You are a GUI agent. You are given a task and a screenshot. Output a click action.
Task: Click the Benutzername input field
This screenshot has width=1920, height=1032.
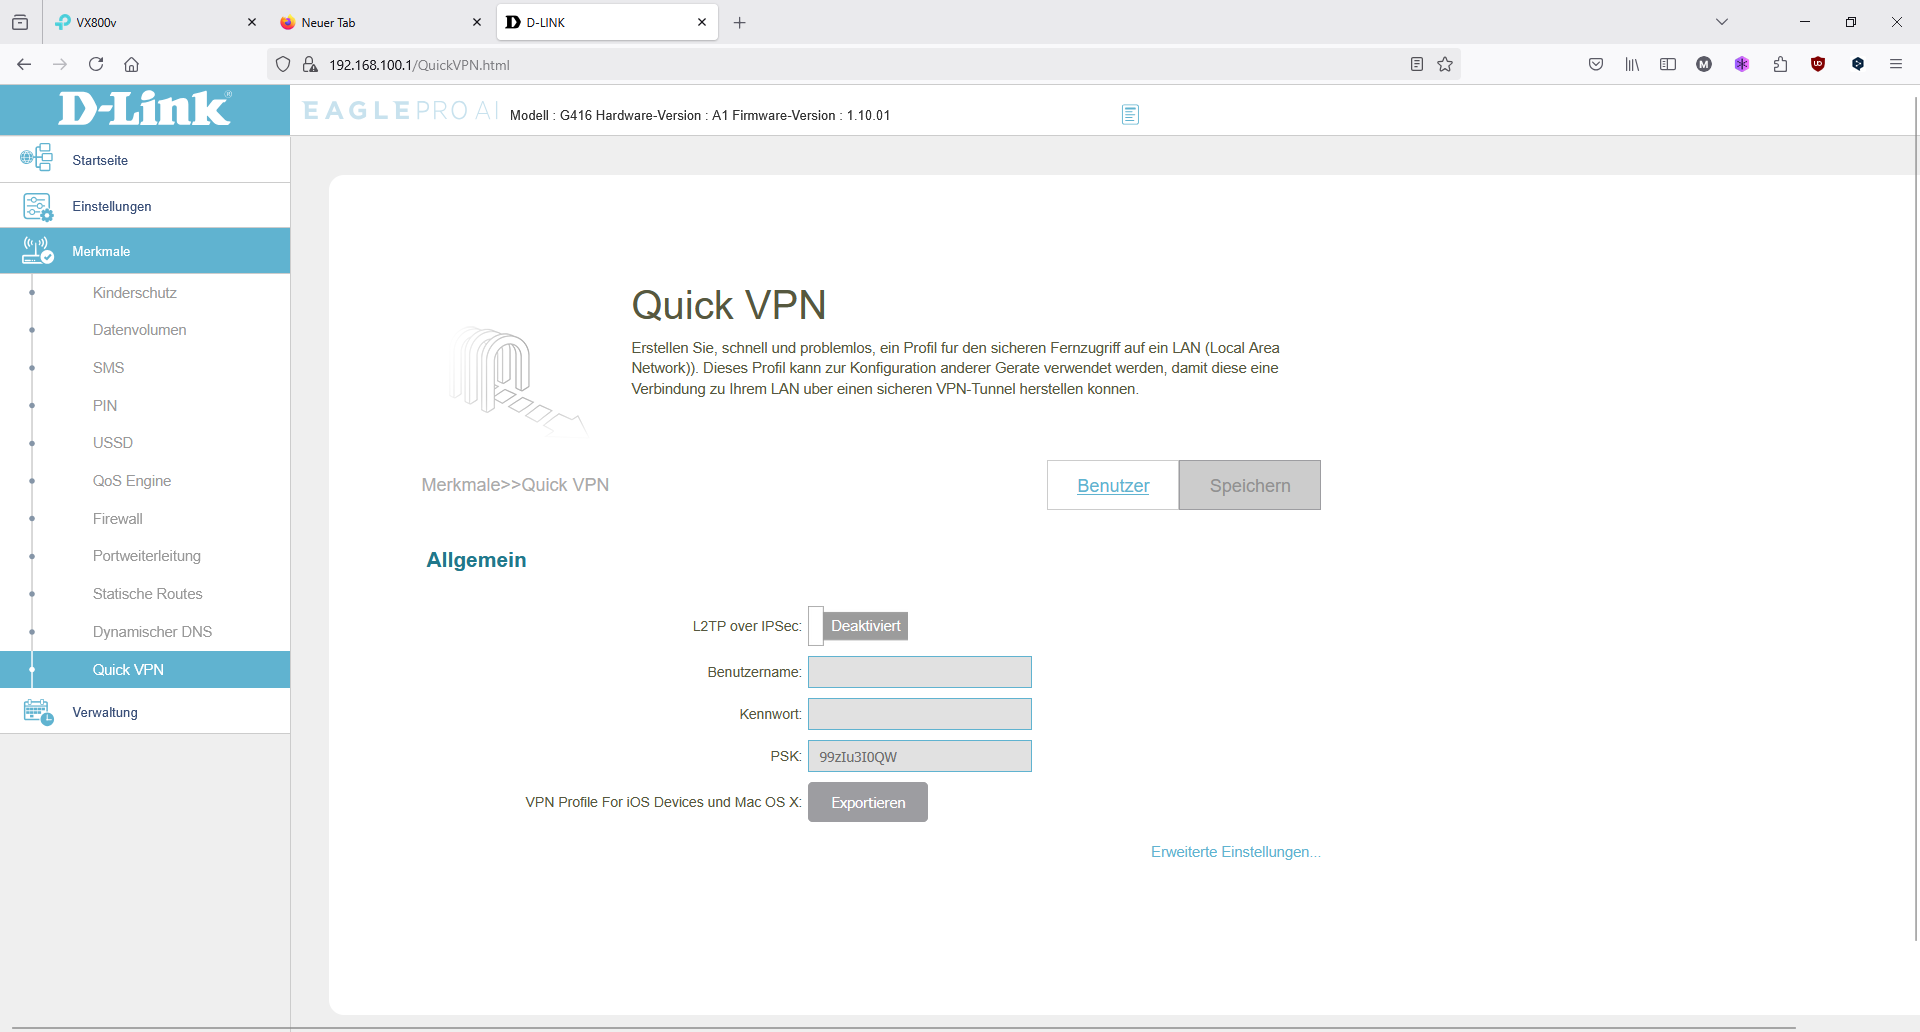point(920,672)
